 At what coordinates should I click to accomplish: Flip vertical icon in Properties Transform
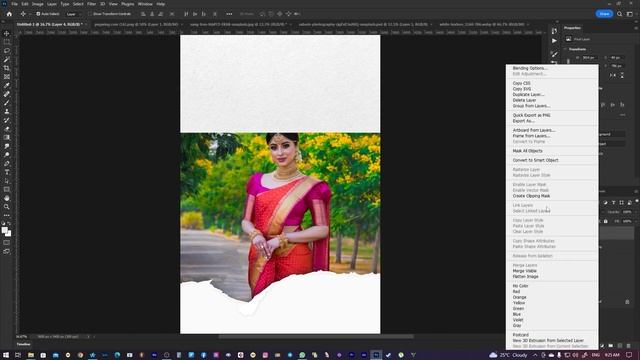tap(622, 76)
